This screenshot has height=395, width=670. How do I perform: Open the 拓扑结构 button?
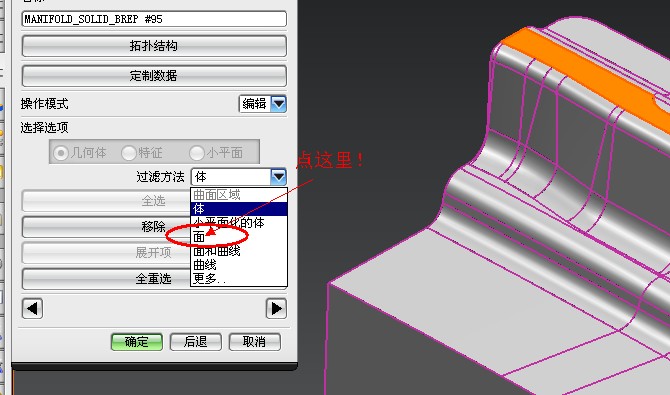[x=154, y=46]
